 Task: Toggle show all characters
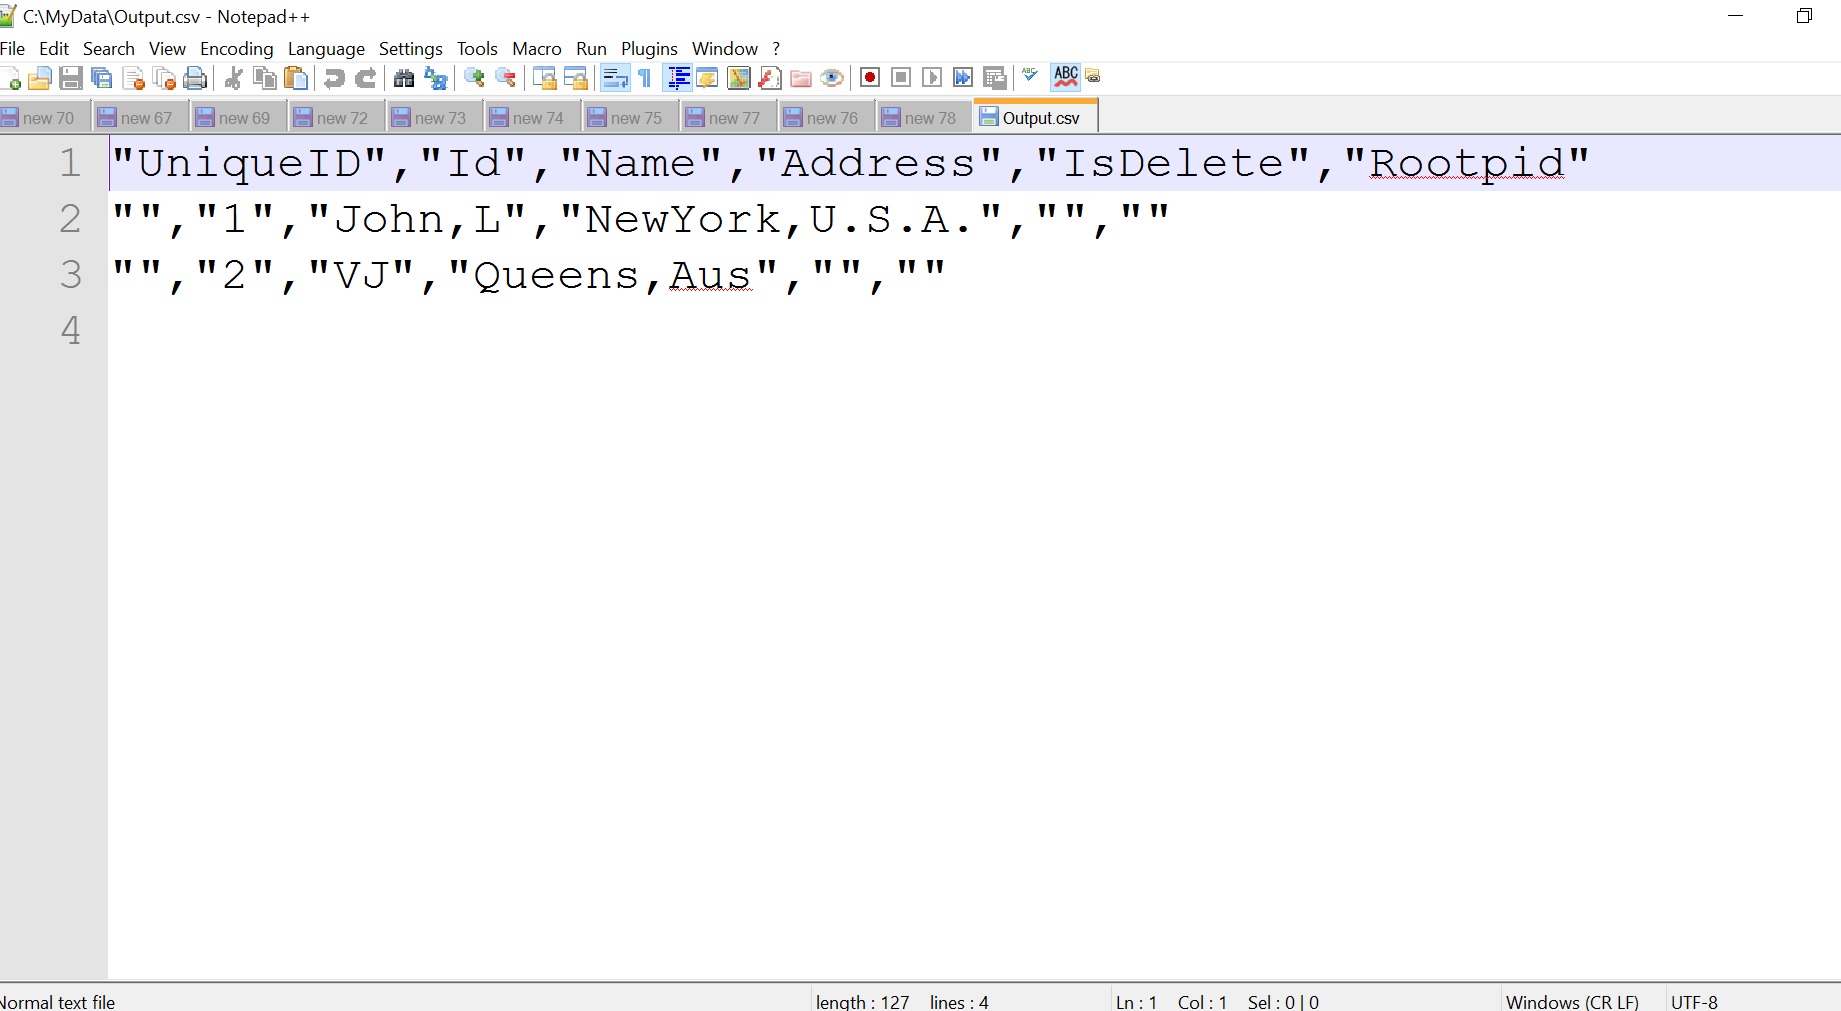[644, 78]
